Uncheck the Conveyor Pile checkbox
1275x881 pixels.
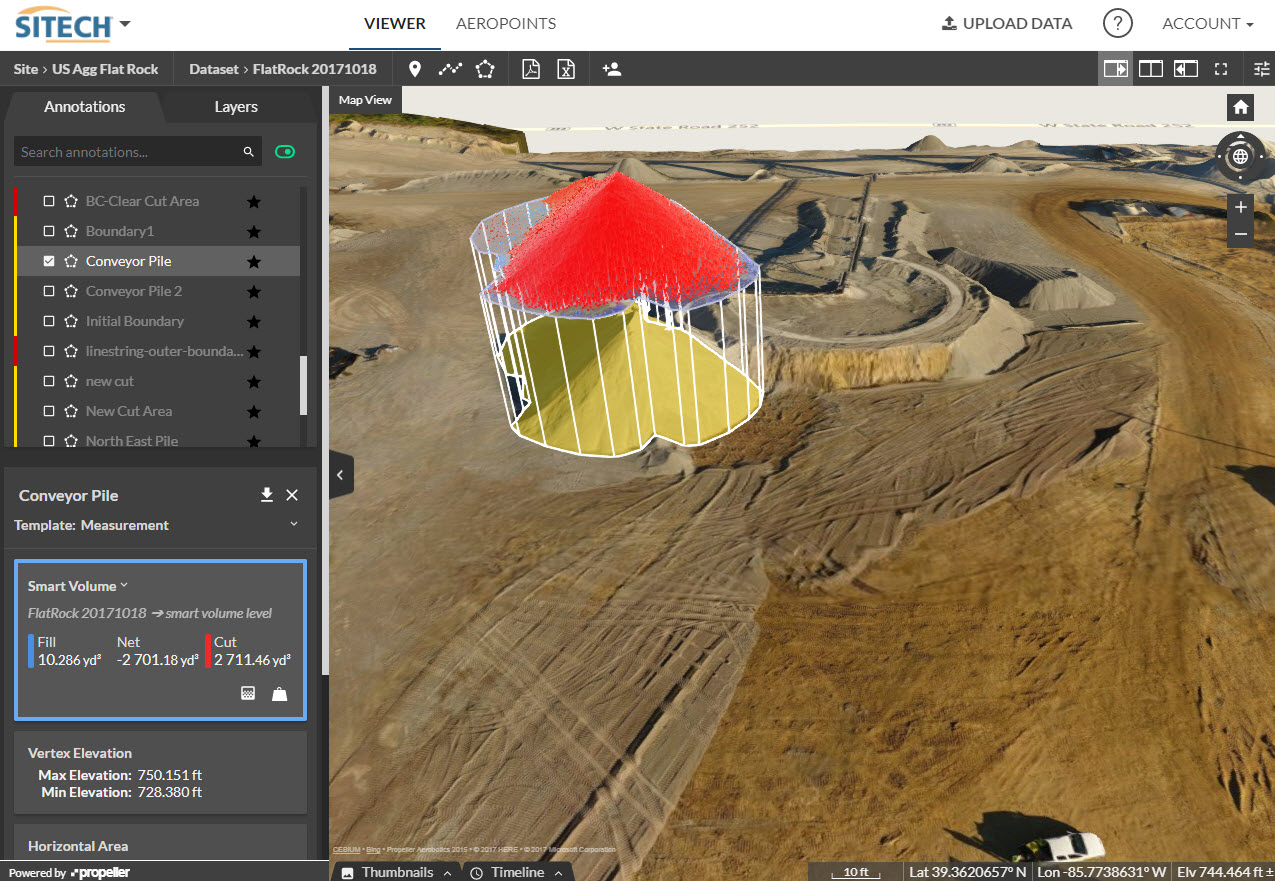[x=49, y=261]
